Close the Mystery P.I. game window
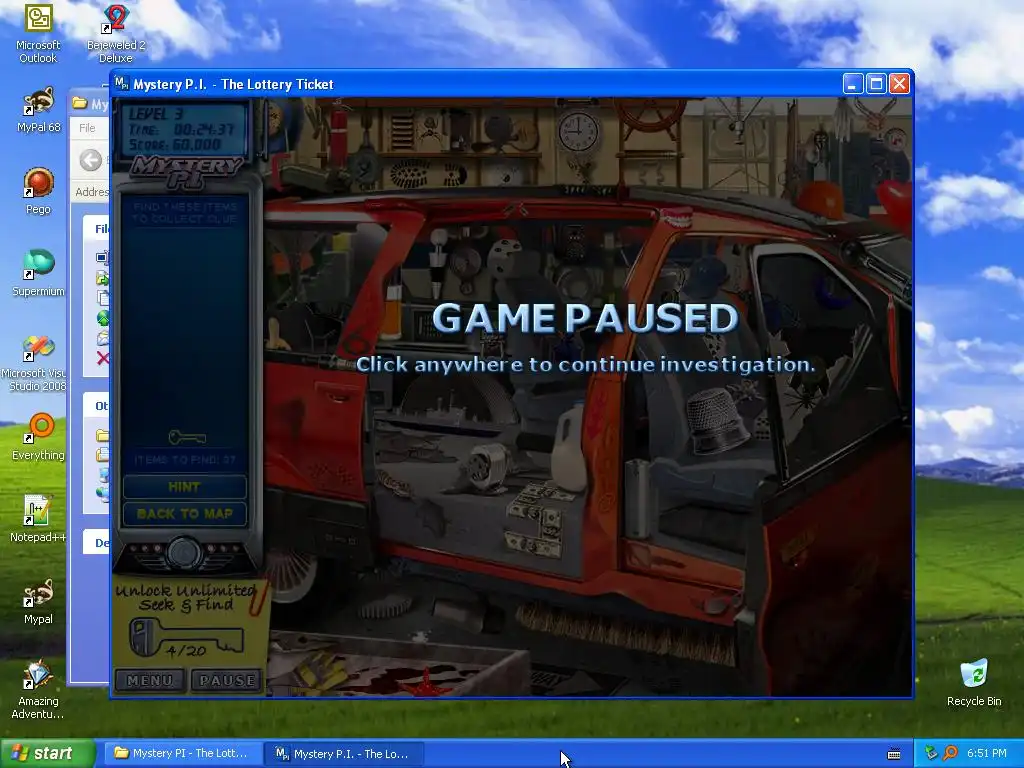The width and height of the screenshot is (1024, 768). [899, 84]
